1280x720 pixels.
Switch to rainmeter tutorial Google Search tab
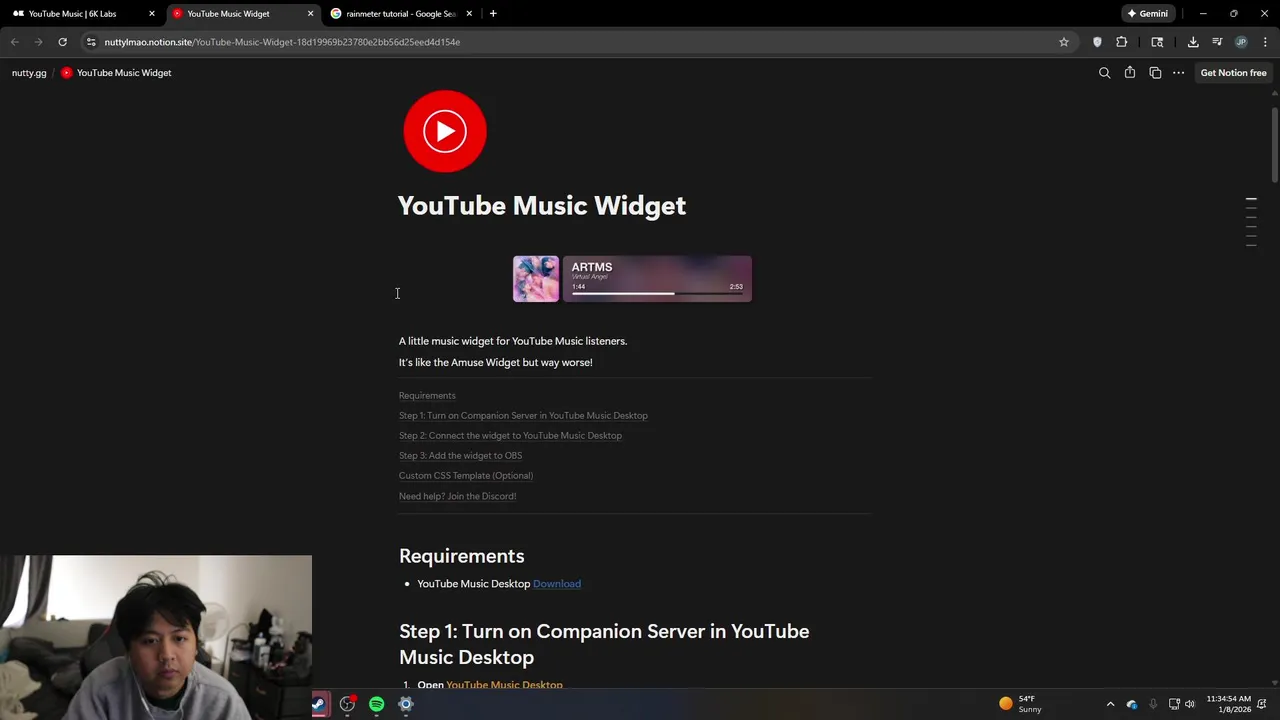coord(399,14)
